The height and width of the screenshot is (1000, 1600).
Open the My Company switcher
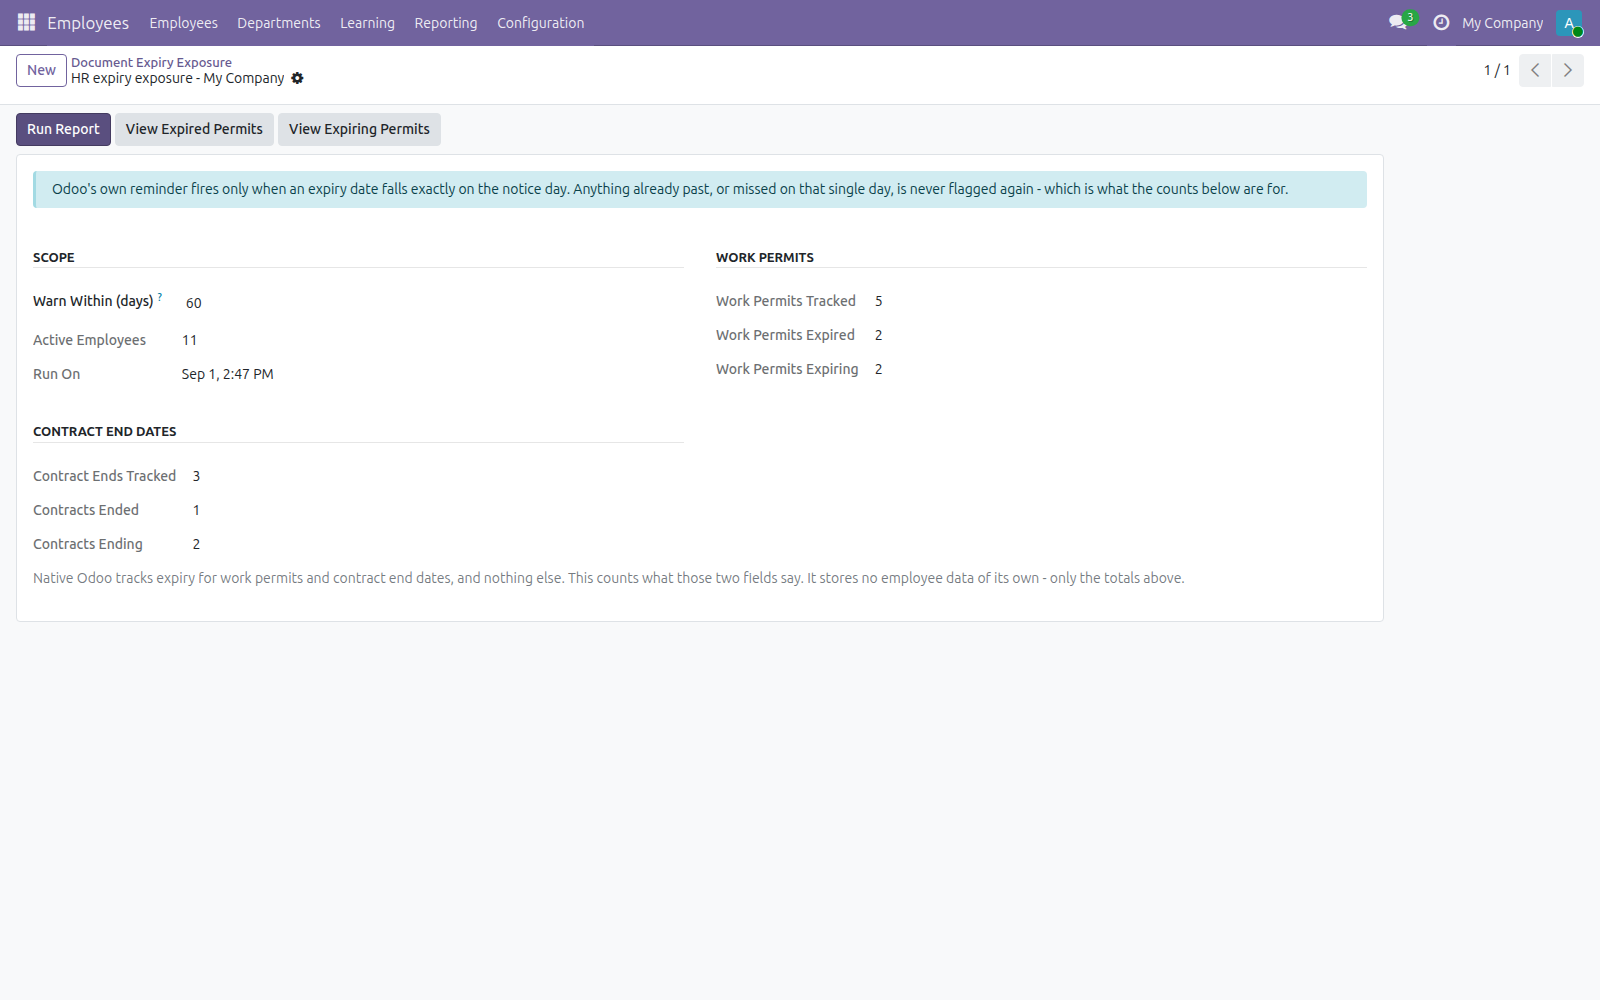[1502, 22]
